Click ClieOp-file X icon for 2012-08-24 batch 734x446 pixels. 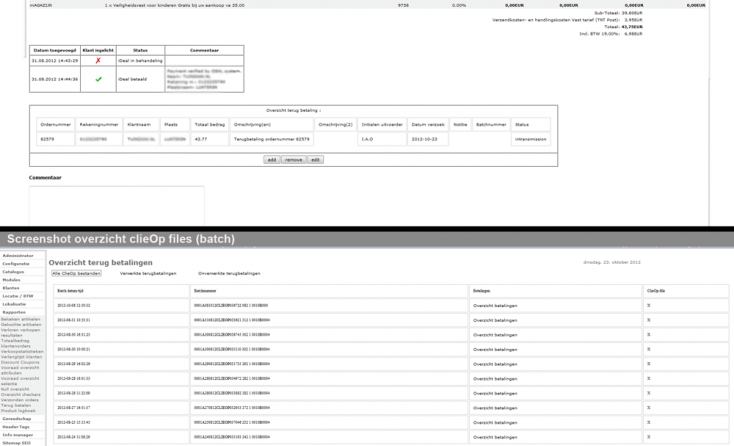coord(648,437)
